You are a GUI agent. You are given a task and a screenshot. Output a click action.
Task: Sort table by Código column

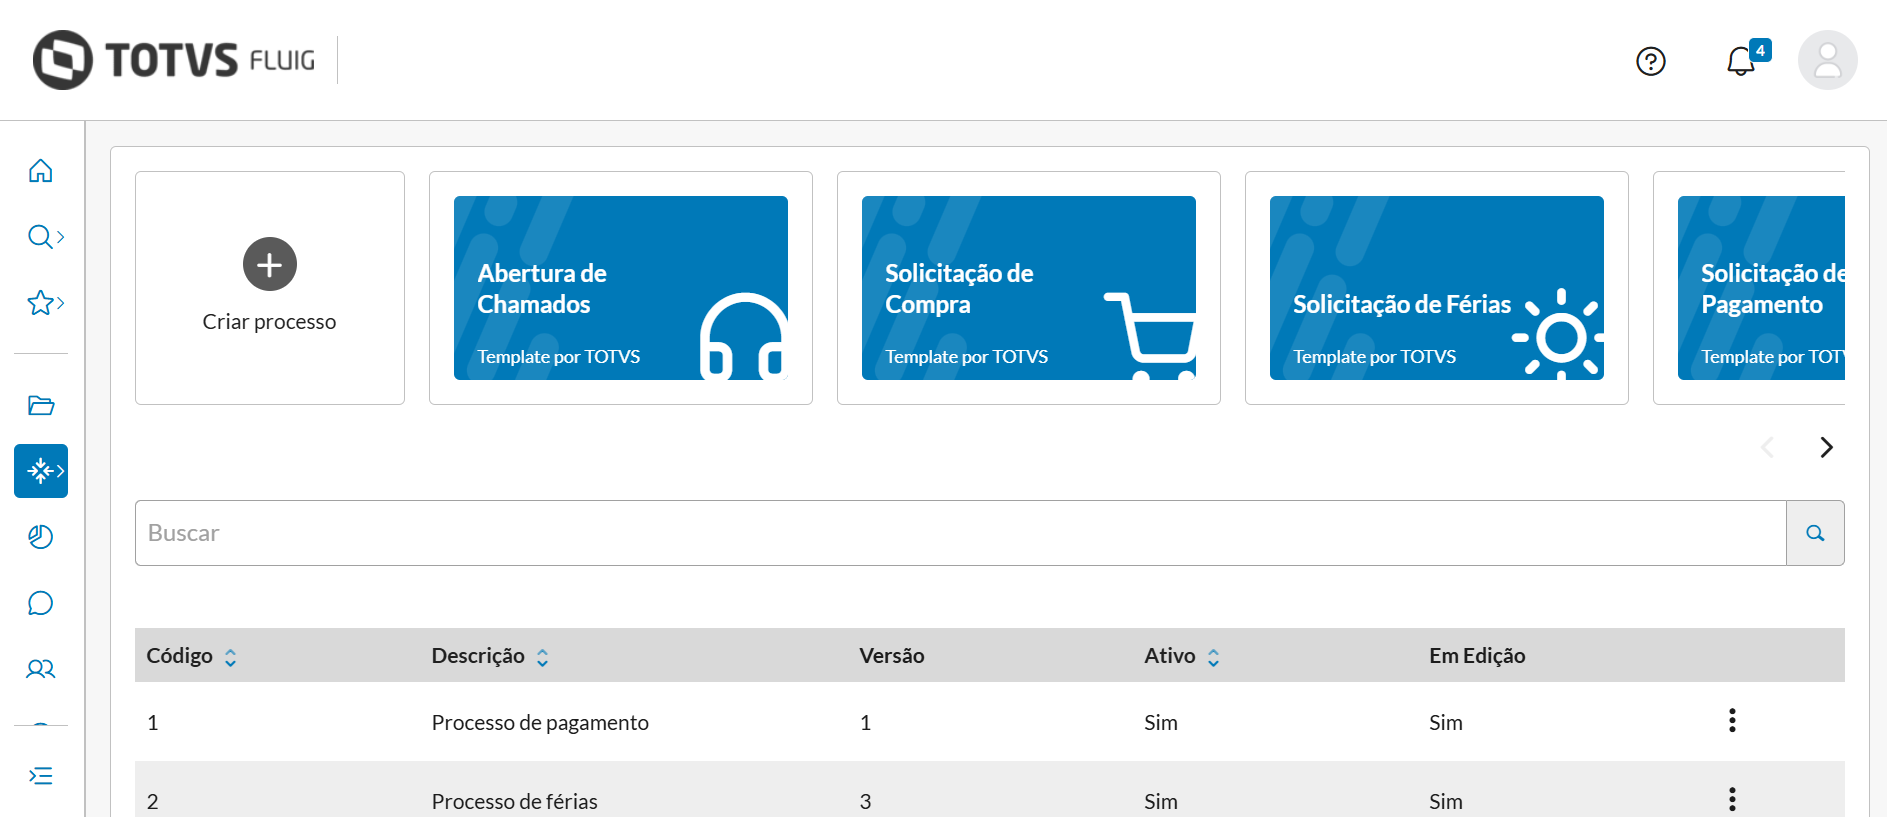230,657
